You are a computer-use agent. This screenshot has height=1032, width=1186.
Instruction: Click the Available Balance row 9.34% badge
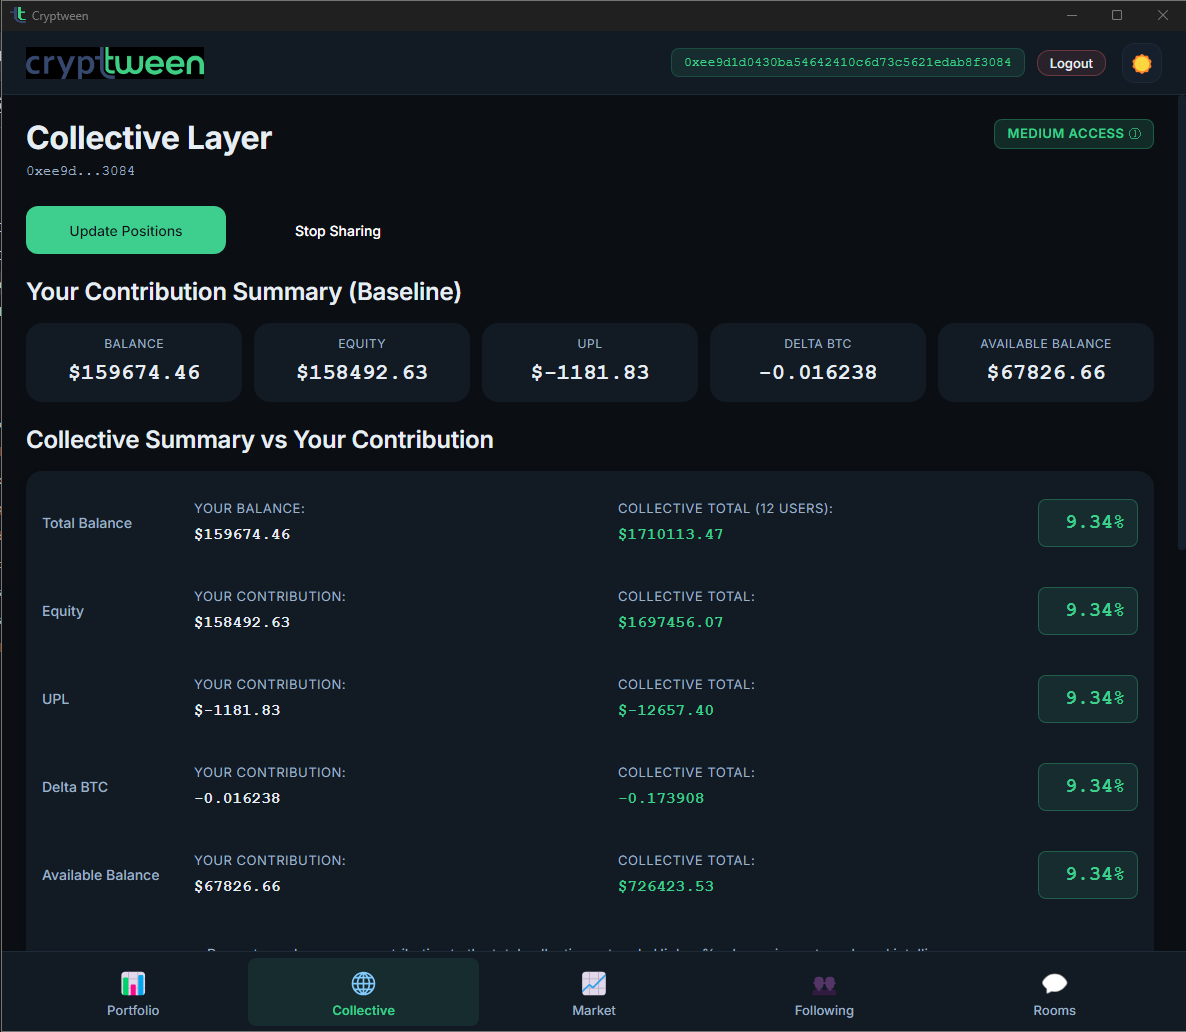point(1088,875)
